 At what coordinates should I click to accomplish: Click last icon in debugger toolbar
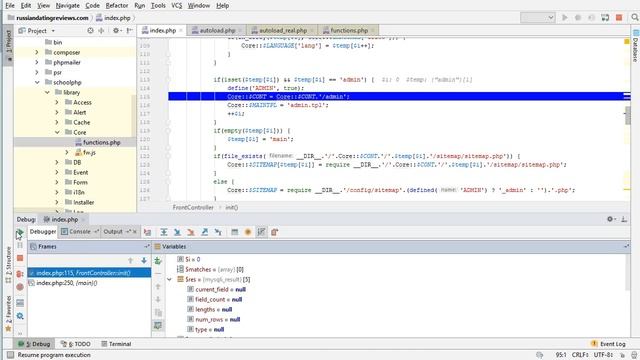[x=275, y=232]
